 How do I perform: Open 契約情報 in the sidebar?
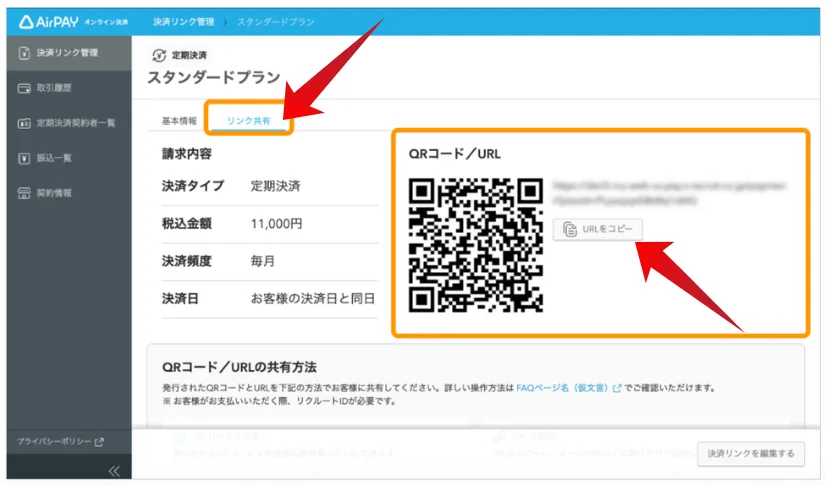tap(69, 193)
